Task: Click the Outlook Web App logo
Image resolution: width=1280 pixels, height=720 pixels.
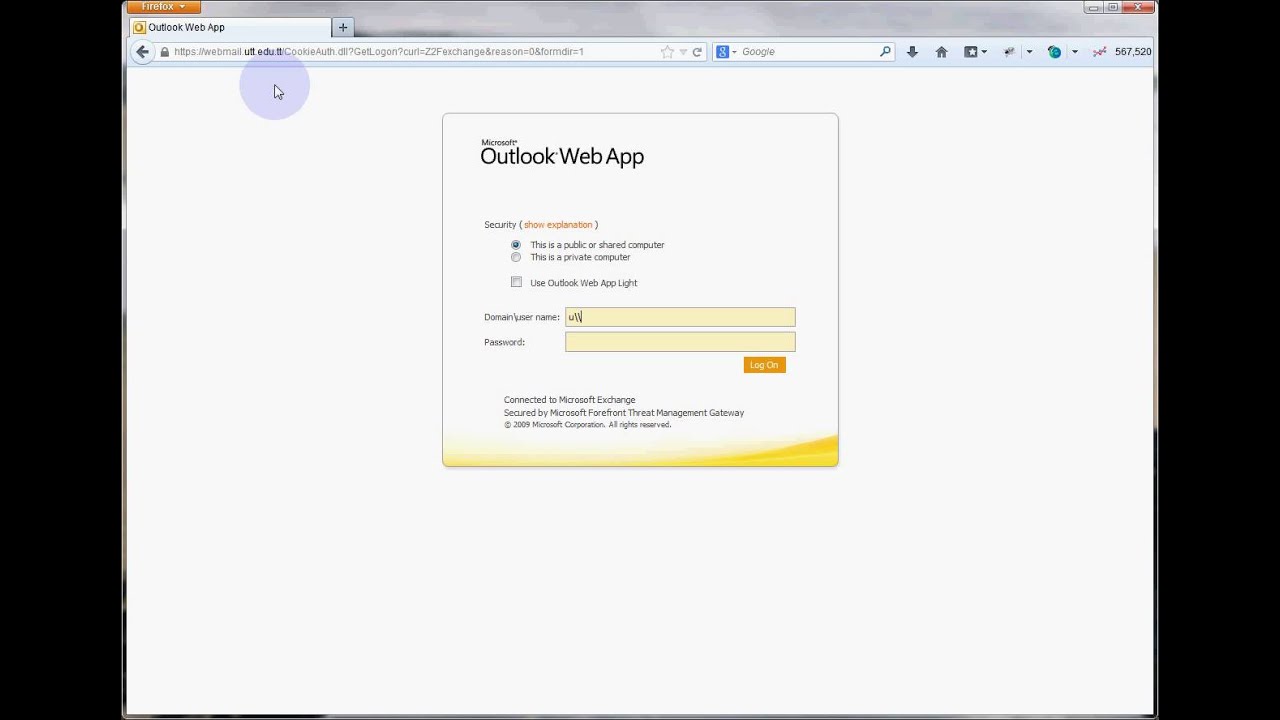Action: coord(562,153)
